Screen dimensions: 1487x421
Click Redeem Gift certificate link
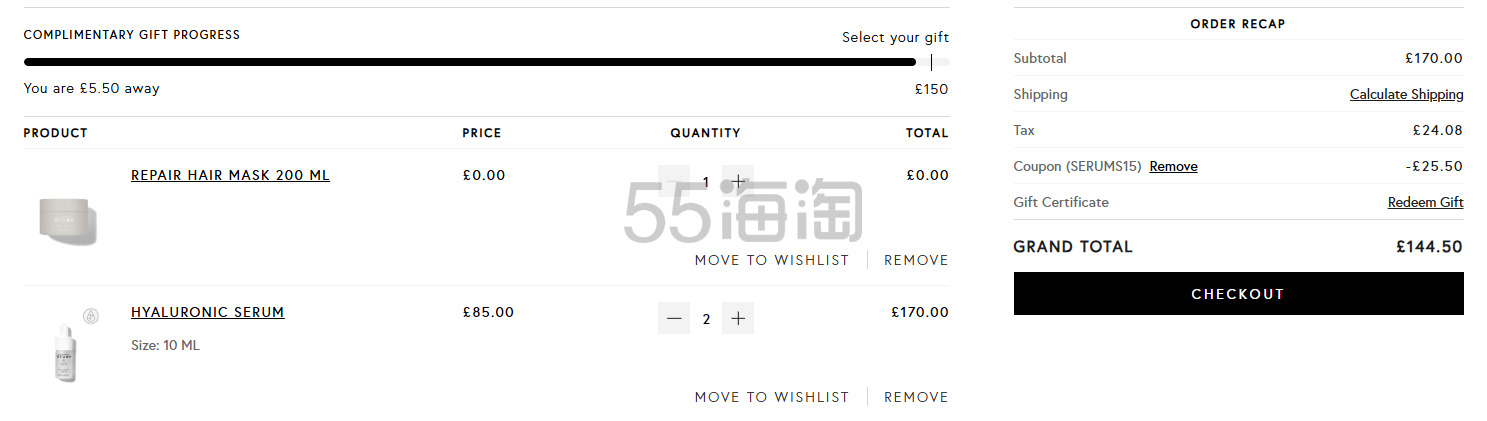pyautogui.click(x=1425, y=202)
